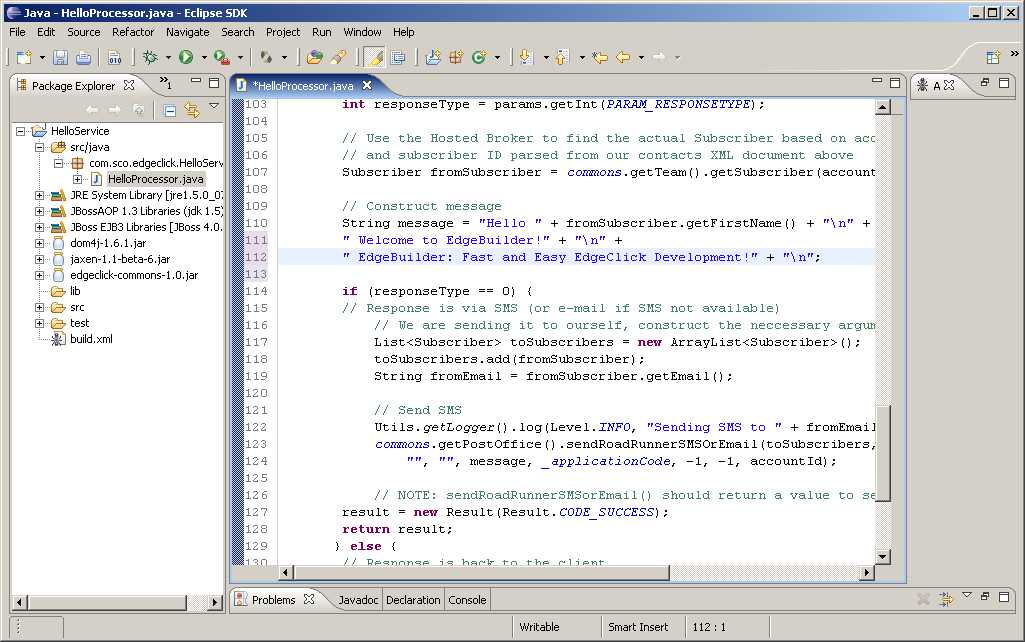Click the New Java Class icon
Image resolution: width=1025 pixels, height=642 pixels.
[x=479, y=58]
